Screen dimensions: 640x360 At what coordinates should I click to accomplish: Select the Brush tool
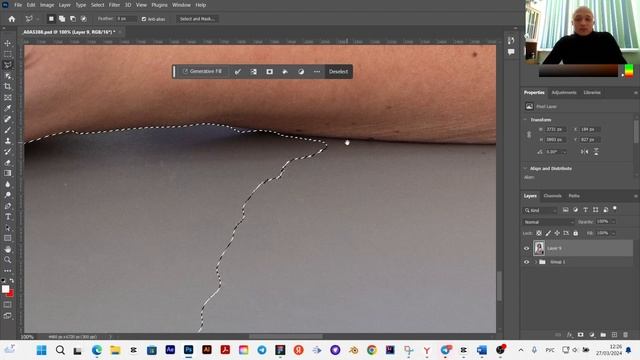[x=7, y=130]
